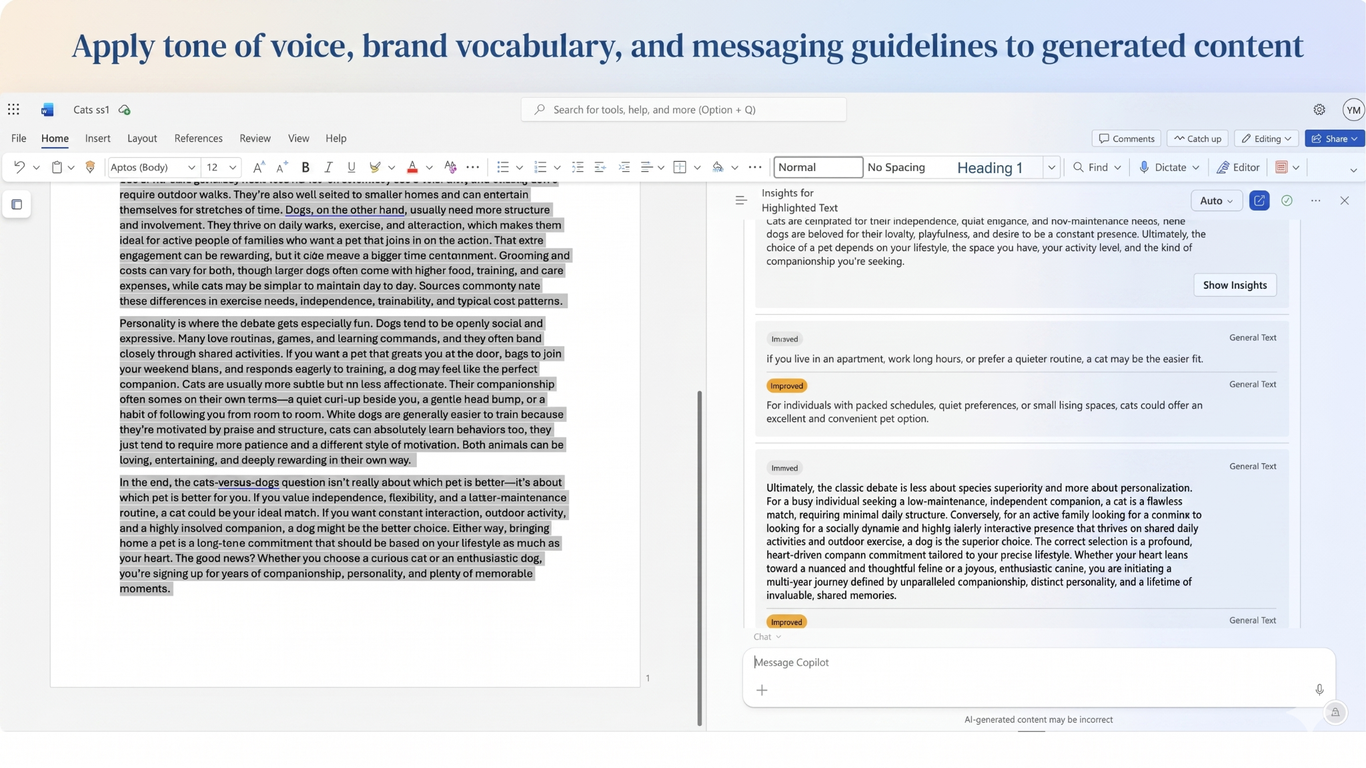Screen dimensions: 1366x768
Task: Click the Comments button
Action: pos(1126,138)
